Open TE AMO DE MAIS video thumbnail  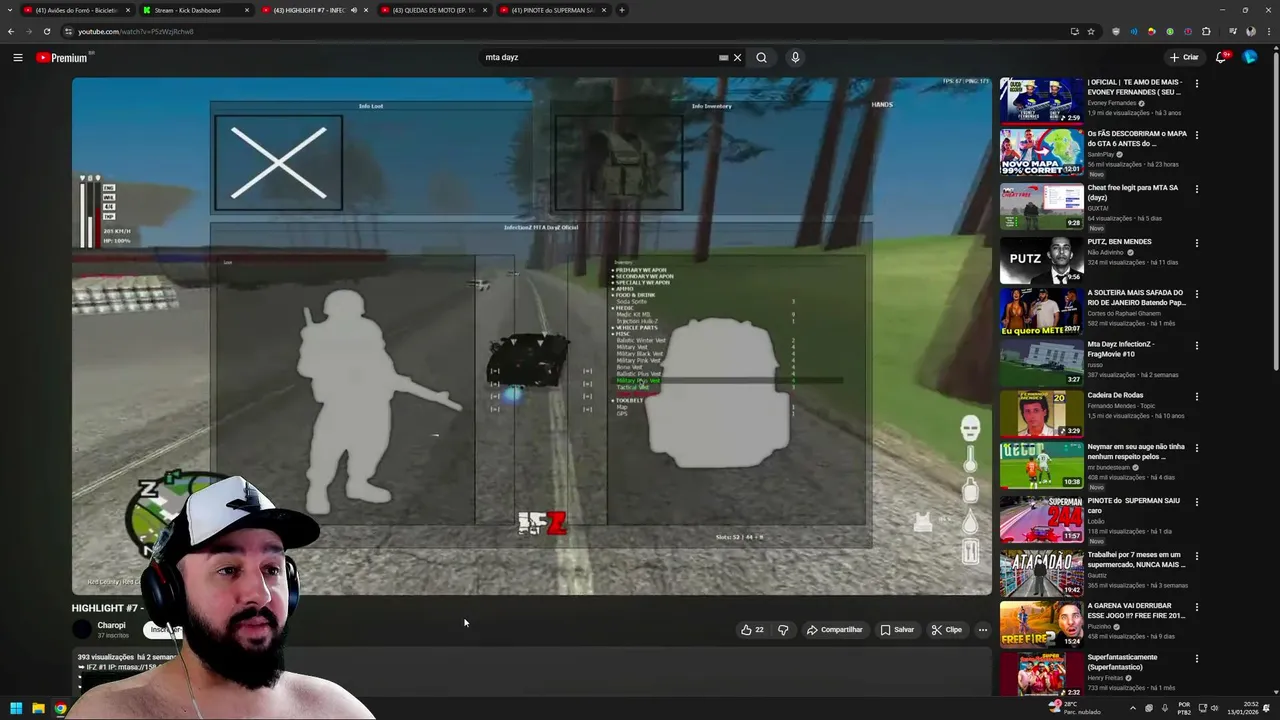coord(1041,100)
